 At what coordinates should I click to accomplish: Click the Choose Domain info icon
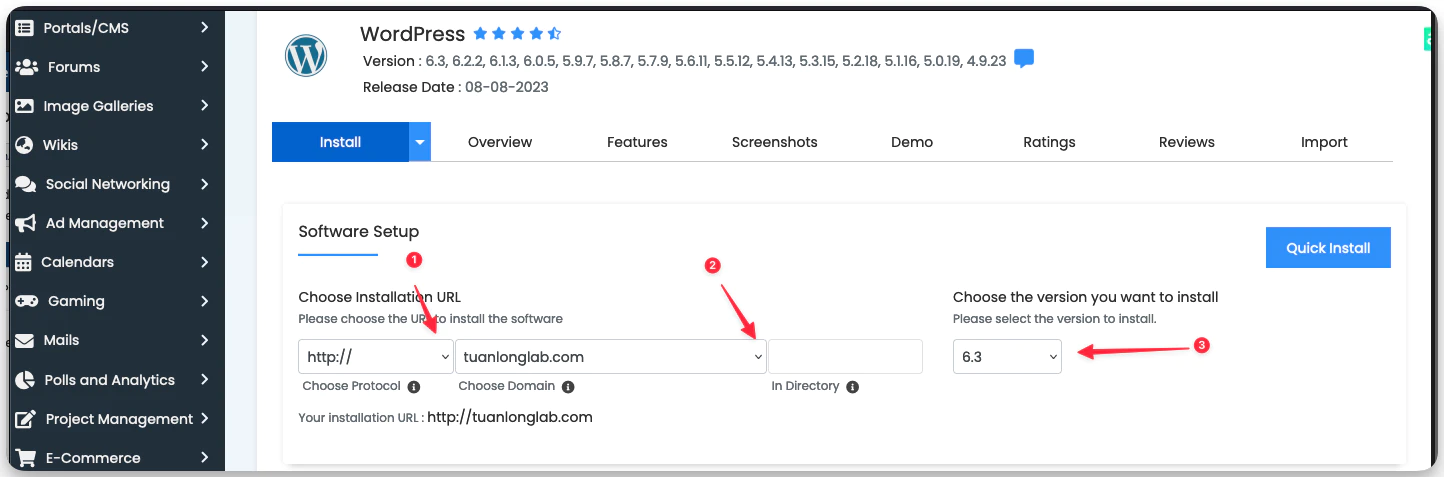pos(568,387)
